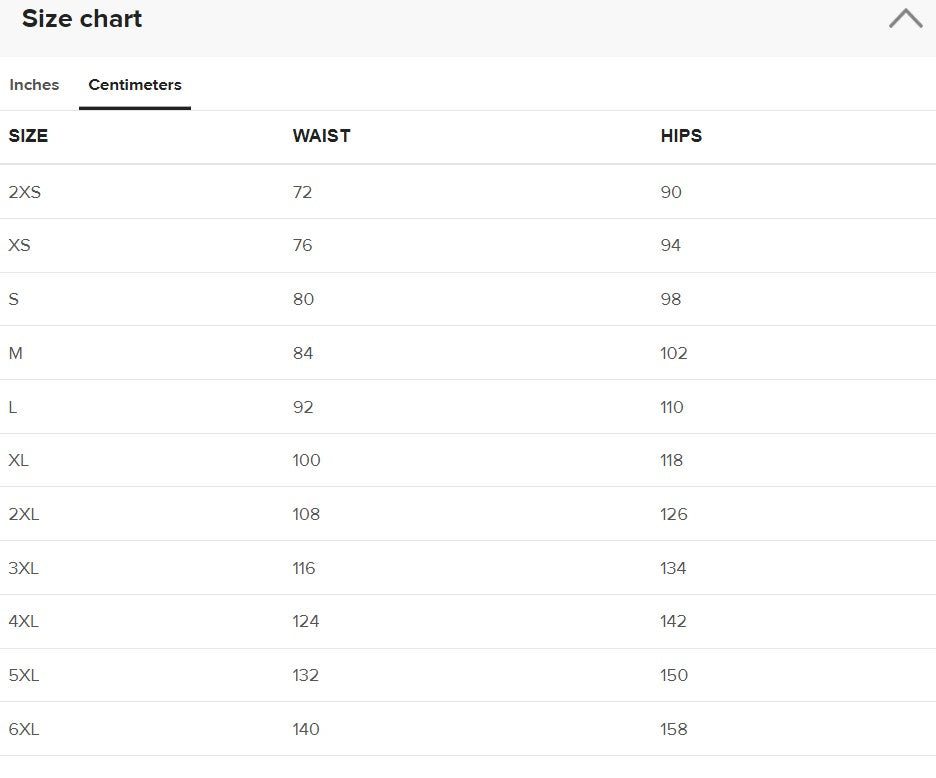This screenshot has width=936, height=778.
Task: Click waist value 80 for size S
Action: point(303,299)
